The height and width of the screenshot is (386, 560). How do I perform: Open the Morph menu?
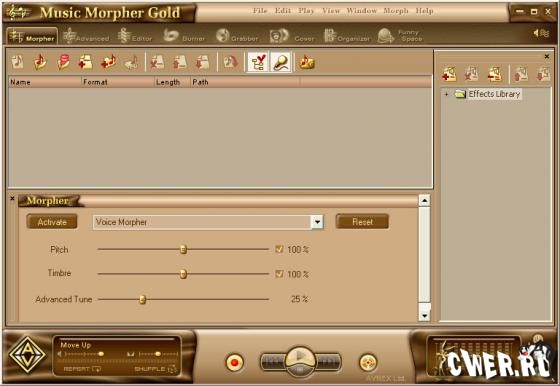[x=396, y=11]
